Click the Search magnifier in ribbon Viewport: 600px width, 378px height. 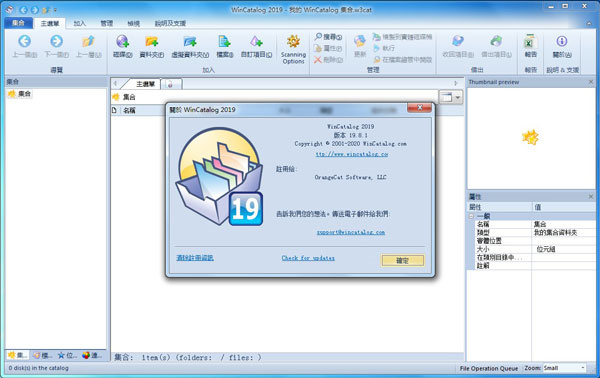328,37
